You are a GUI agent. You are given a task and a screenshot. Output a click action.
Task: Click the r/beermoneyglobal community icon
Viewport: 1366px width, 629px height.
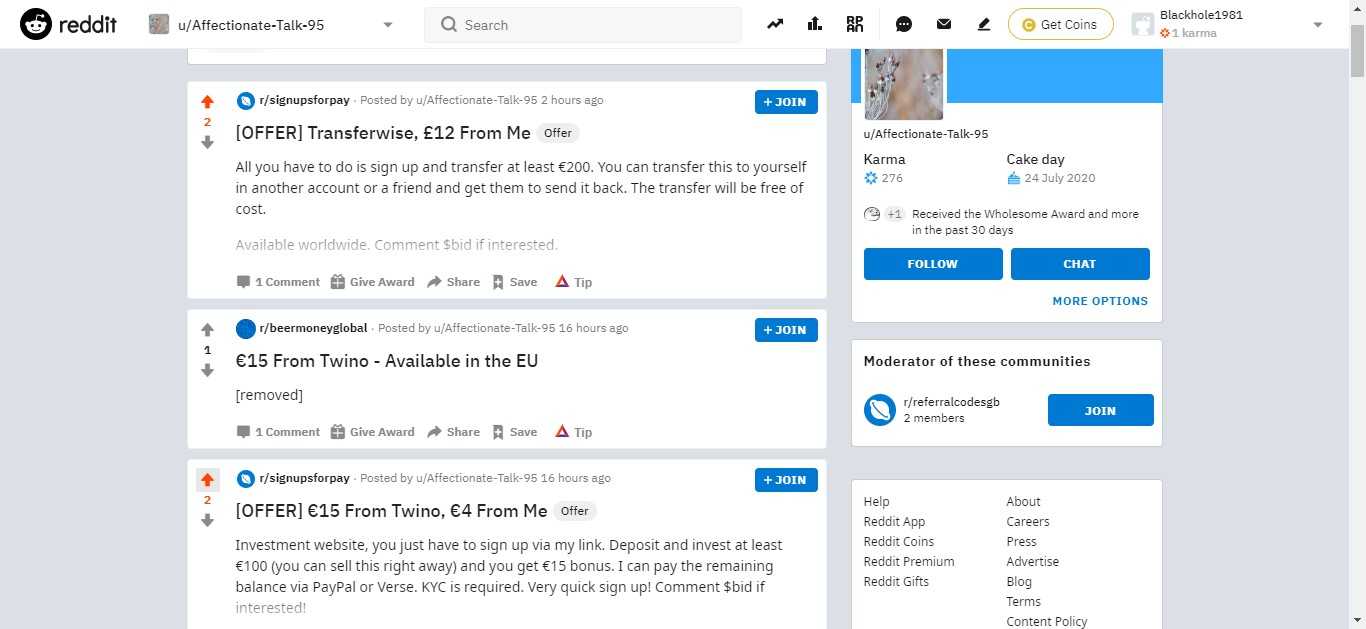pos(245,328)
